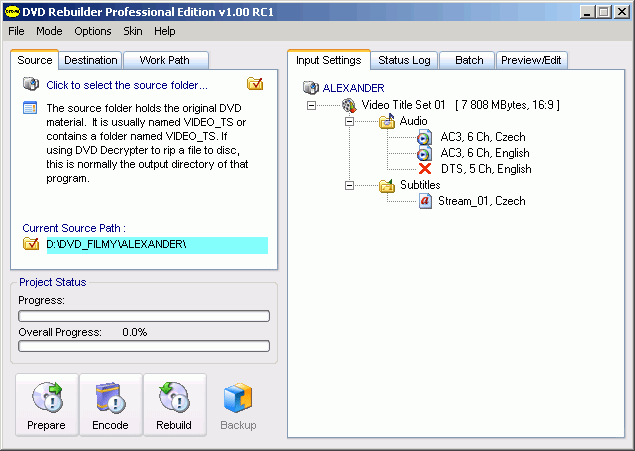Open the Help menu

(164, 31)
